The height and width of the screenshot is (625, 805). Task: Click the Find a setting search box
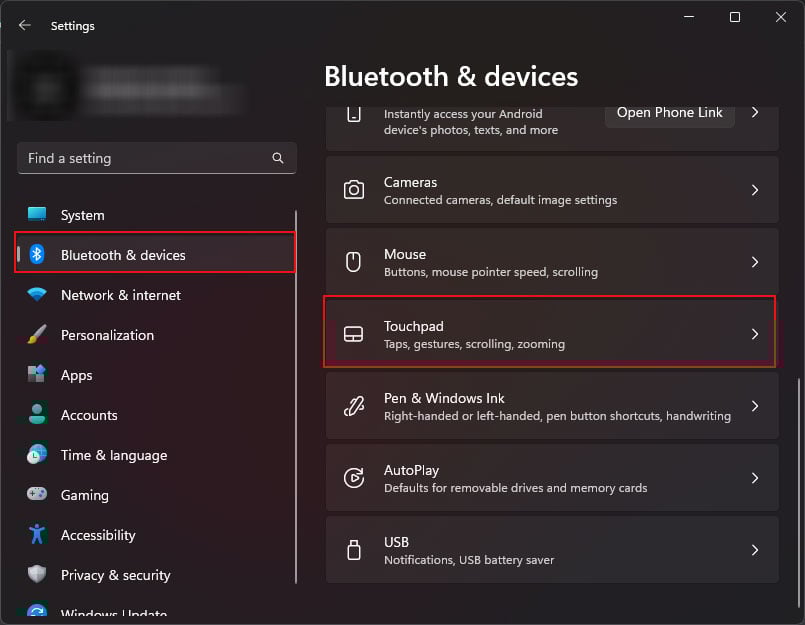click(145, 158)
